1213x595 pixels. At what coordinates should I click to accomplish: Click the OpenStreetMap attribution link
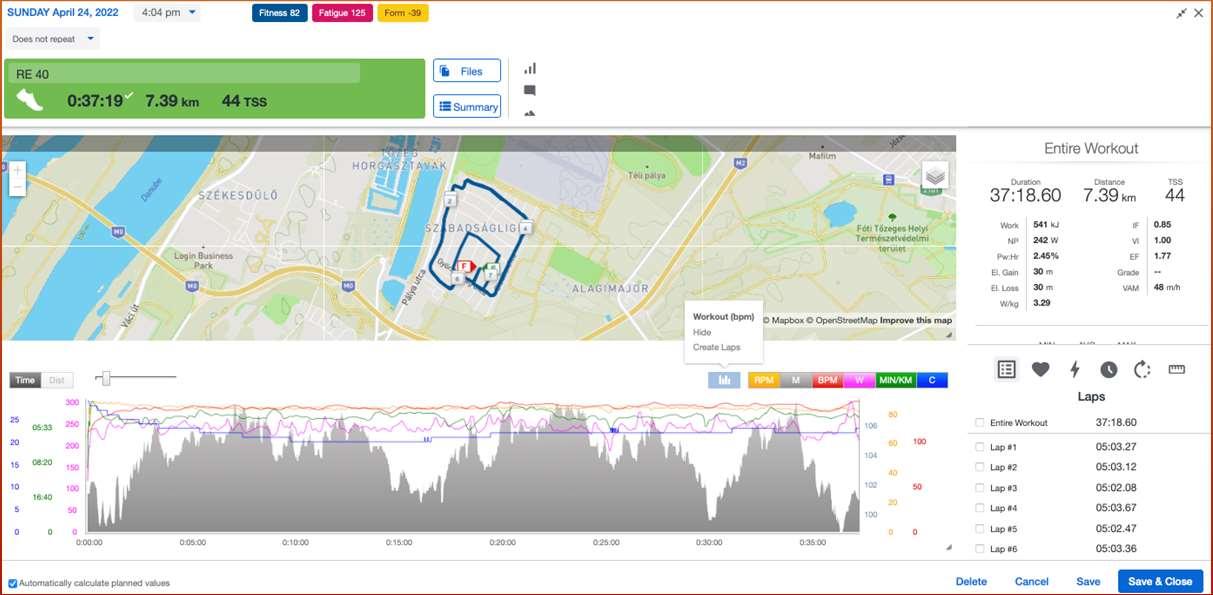[x=844, y=321]
